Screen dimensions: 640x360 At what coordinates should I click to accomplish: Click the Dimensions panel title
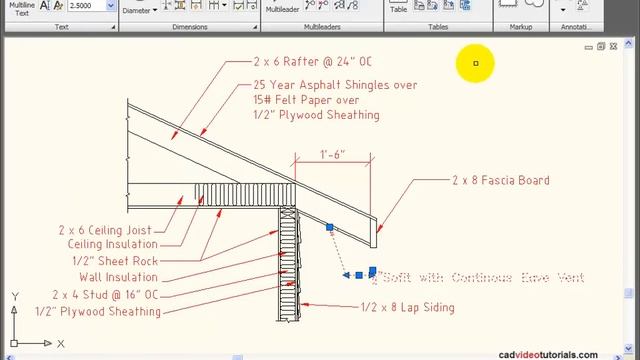click(189, 27)
